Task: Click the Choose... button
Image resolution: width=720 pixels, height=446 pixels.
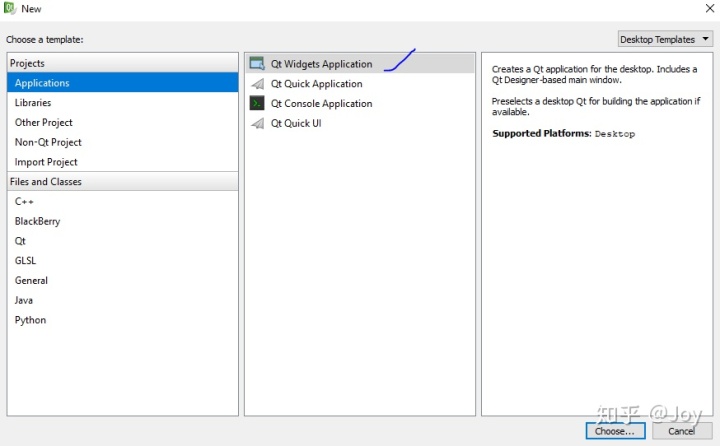Action: pos(615,431)
